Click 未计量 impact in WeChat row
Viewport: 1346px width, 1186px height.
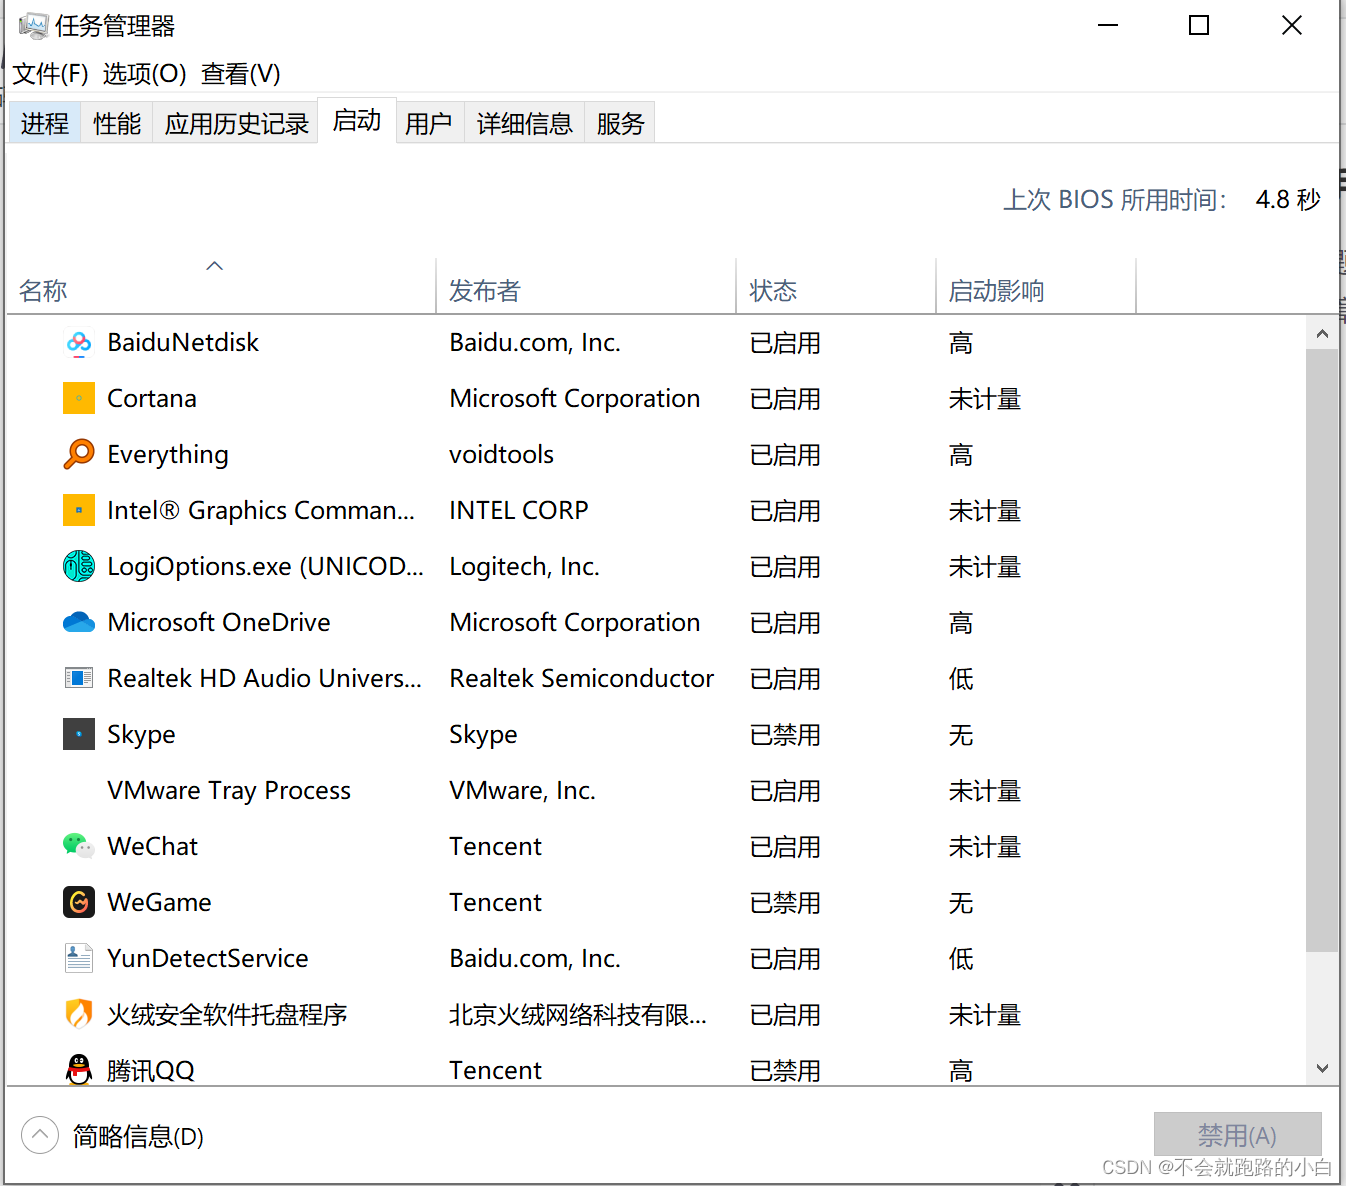pos(985,847)
